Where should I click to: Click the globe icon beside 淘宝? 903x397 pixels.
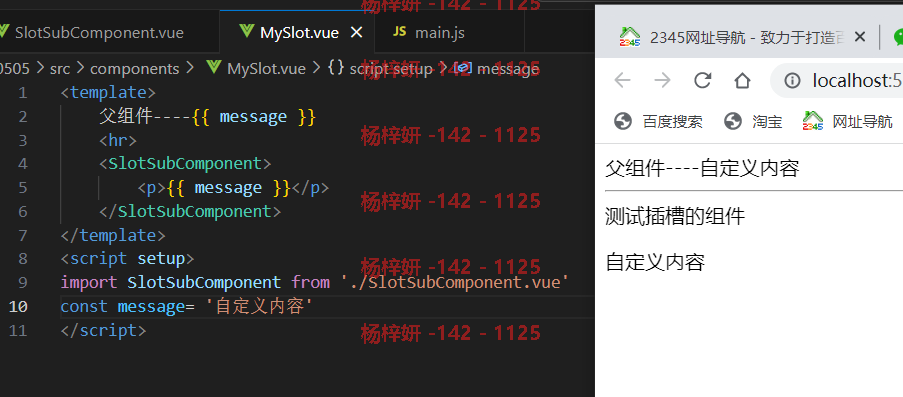pyautogui.click(x=733, y=122)
